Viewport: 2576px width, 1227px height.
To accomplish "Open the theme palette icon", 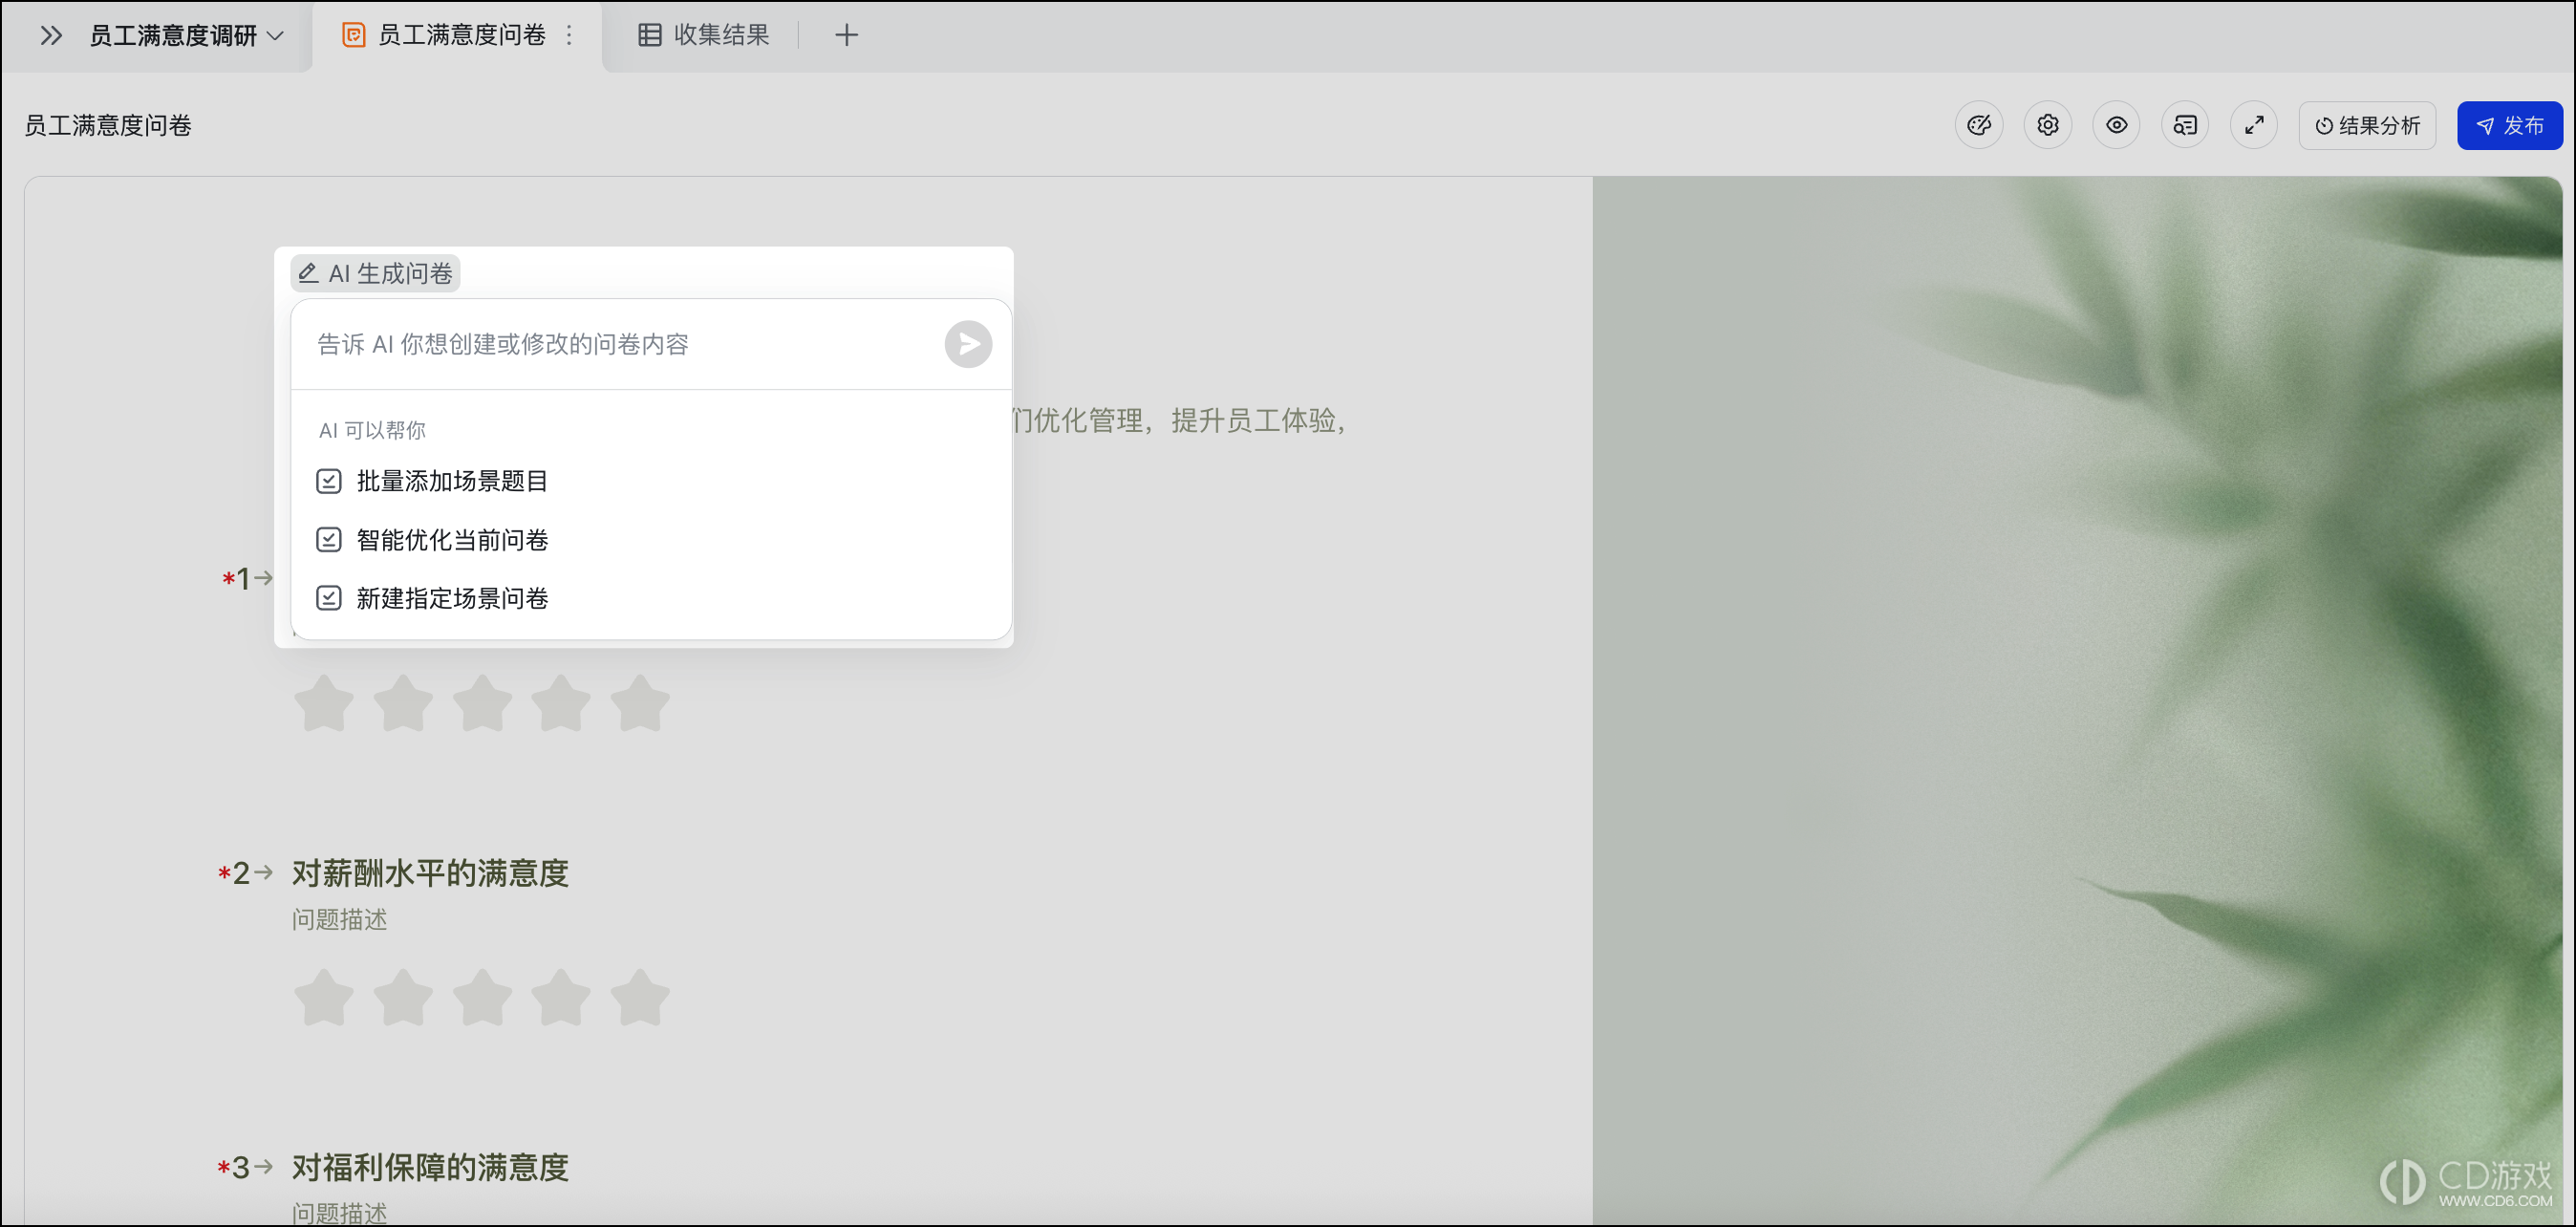I will click(x=1978, y=125).
